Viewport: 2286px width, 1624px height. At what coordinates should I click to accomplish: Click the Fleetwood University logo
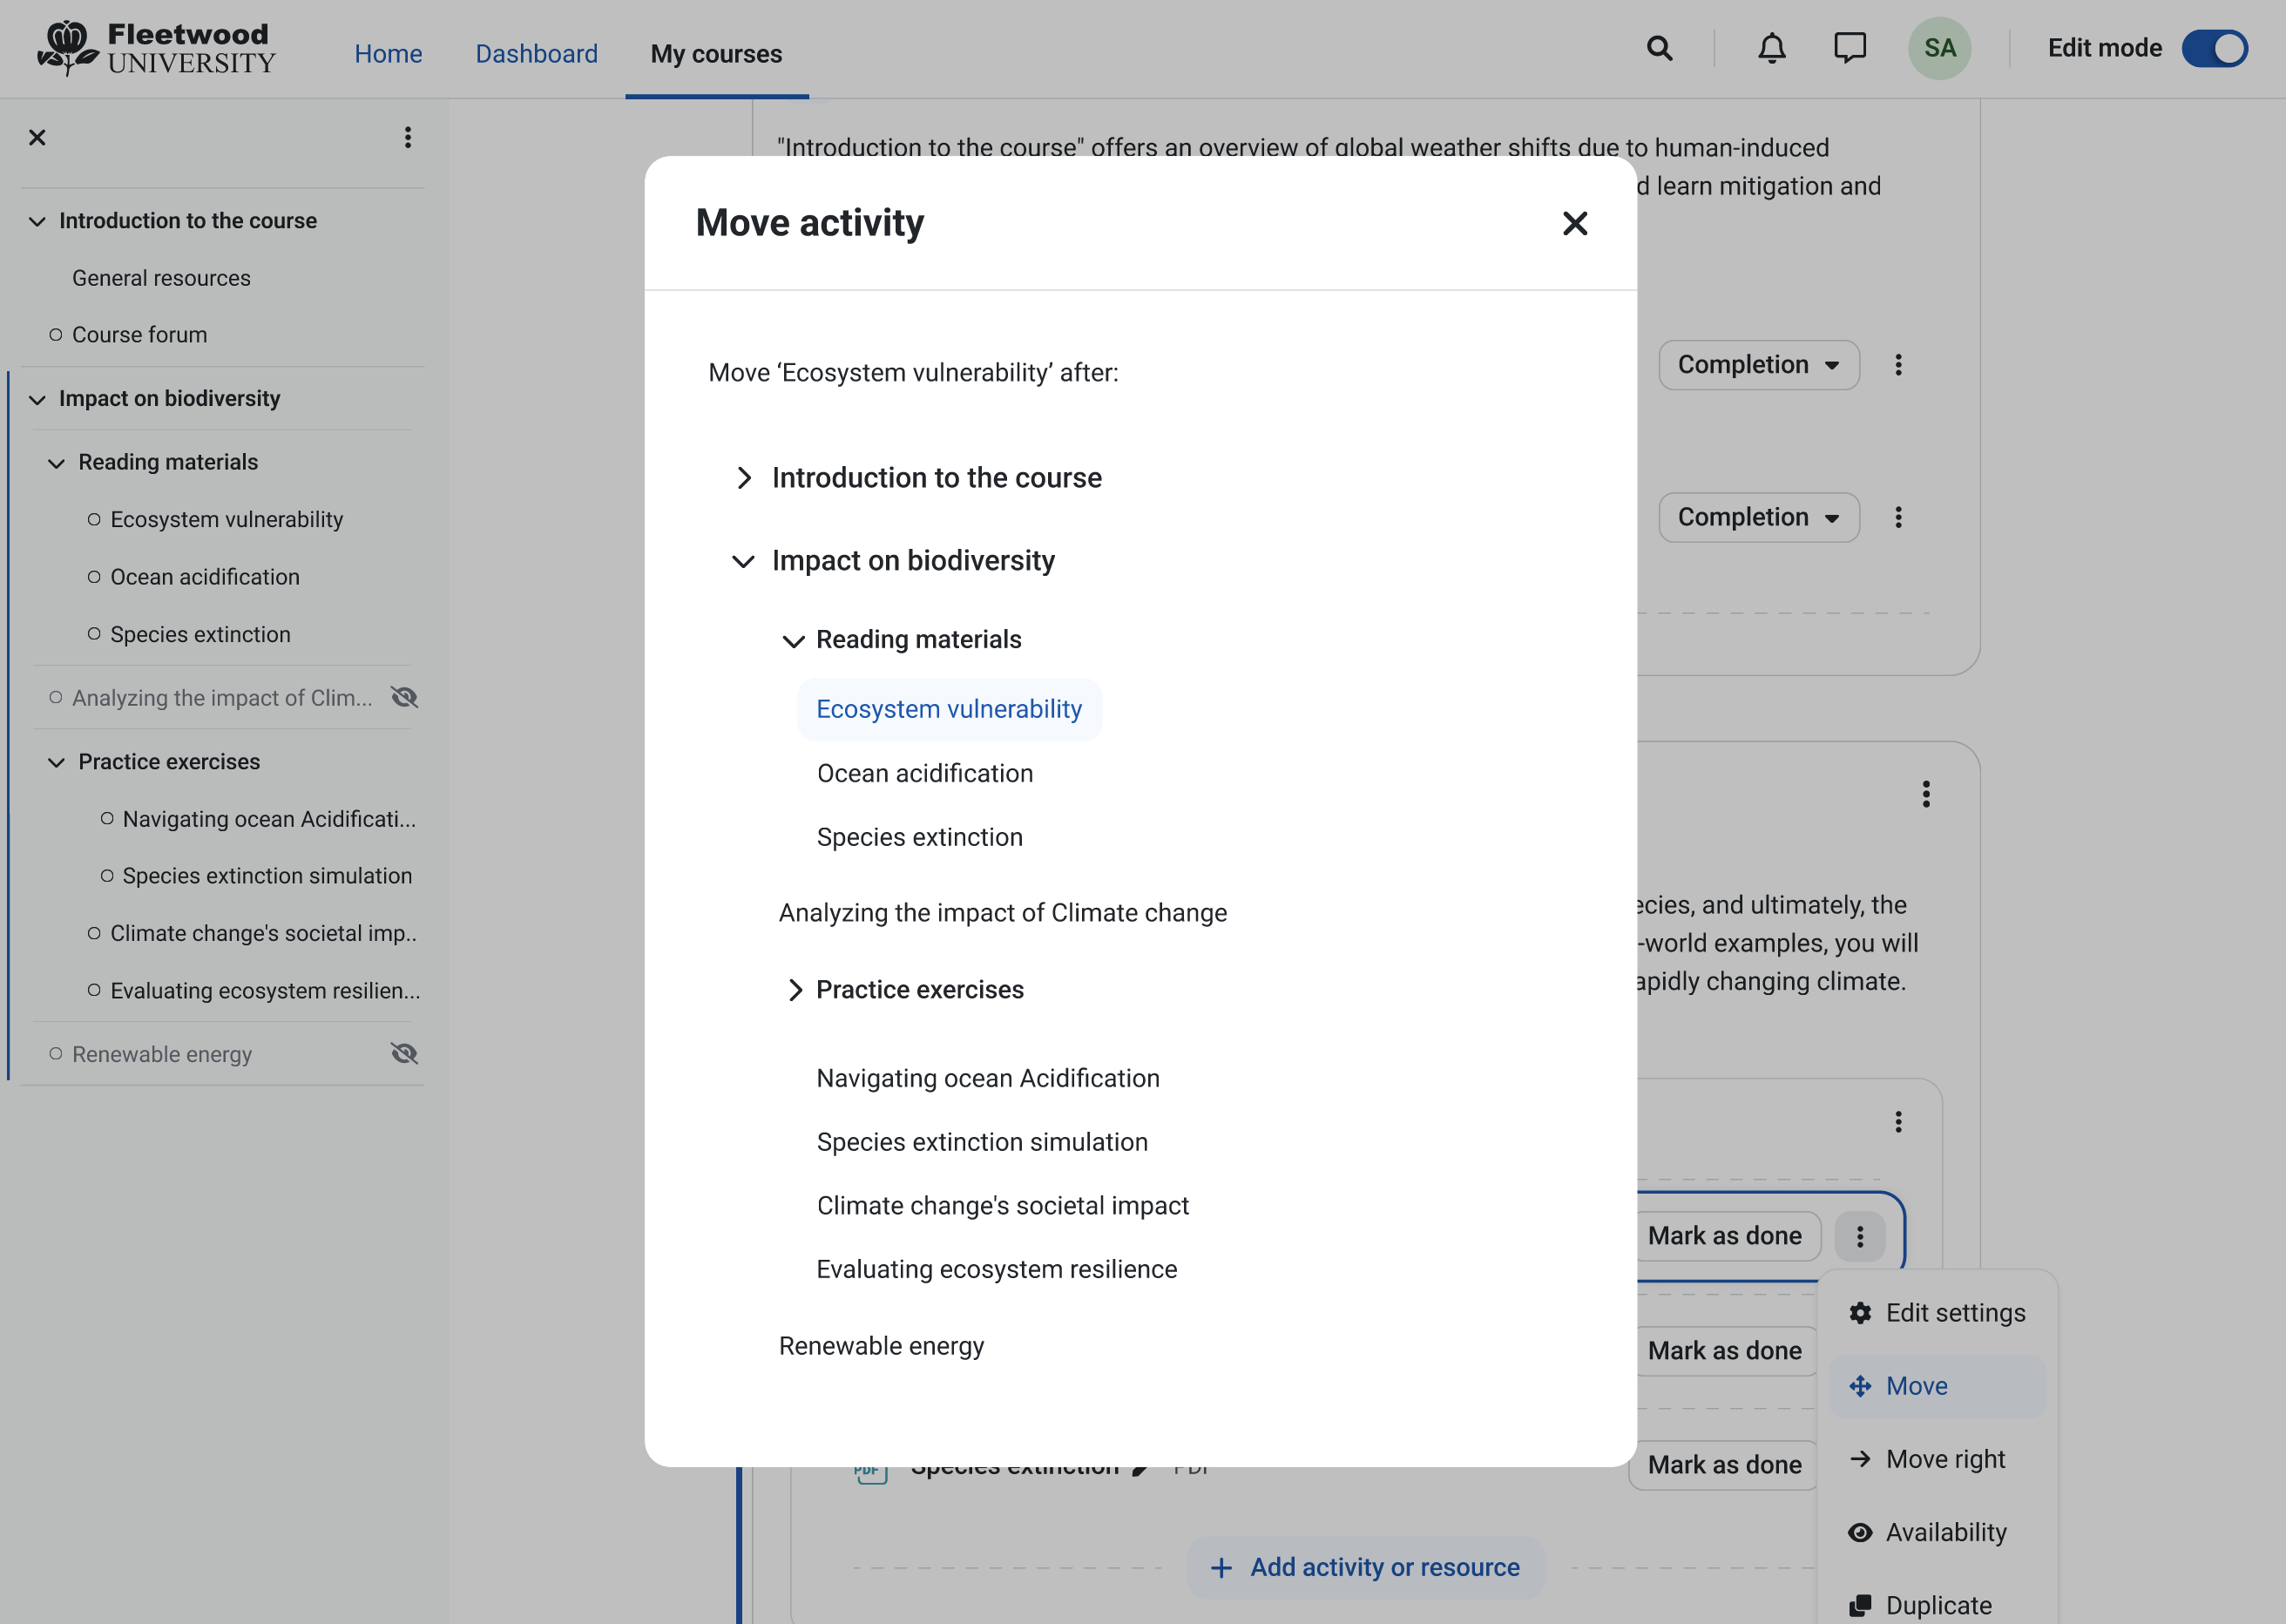(x=156, y=48)
